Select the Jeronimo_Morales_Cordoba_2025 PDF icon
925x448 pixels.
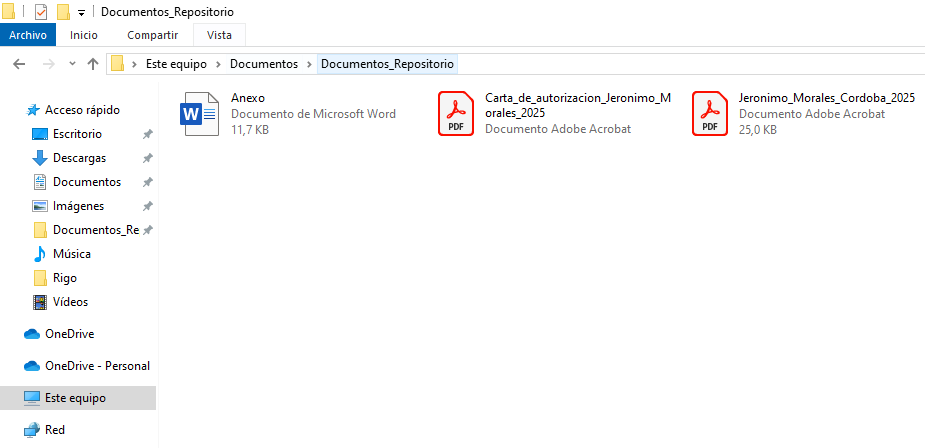pyautogui.click(x=710, y=114)
